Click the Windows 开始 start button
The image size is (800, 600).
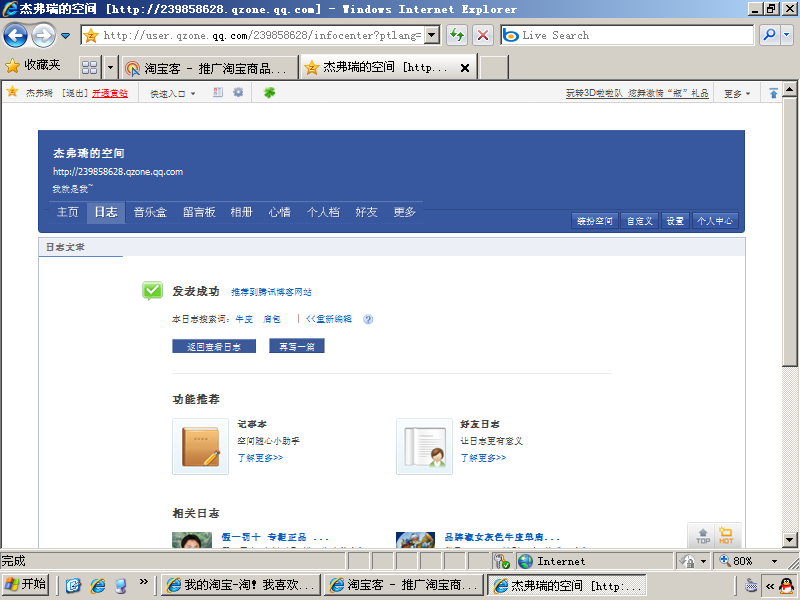[x=26, y=585]
